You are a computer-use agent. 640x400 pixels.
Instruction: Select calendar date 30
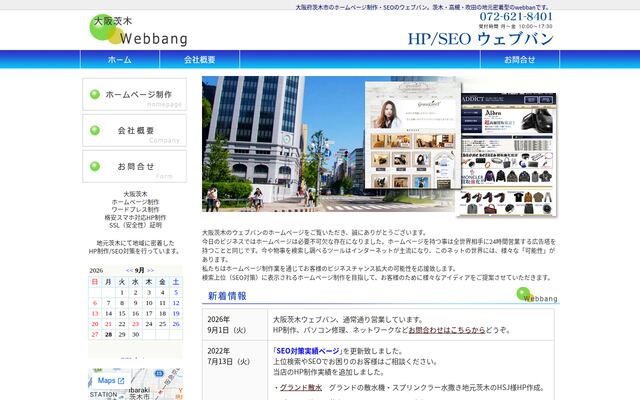pyautogui.click(x=136, y=334)
